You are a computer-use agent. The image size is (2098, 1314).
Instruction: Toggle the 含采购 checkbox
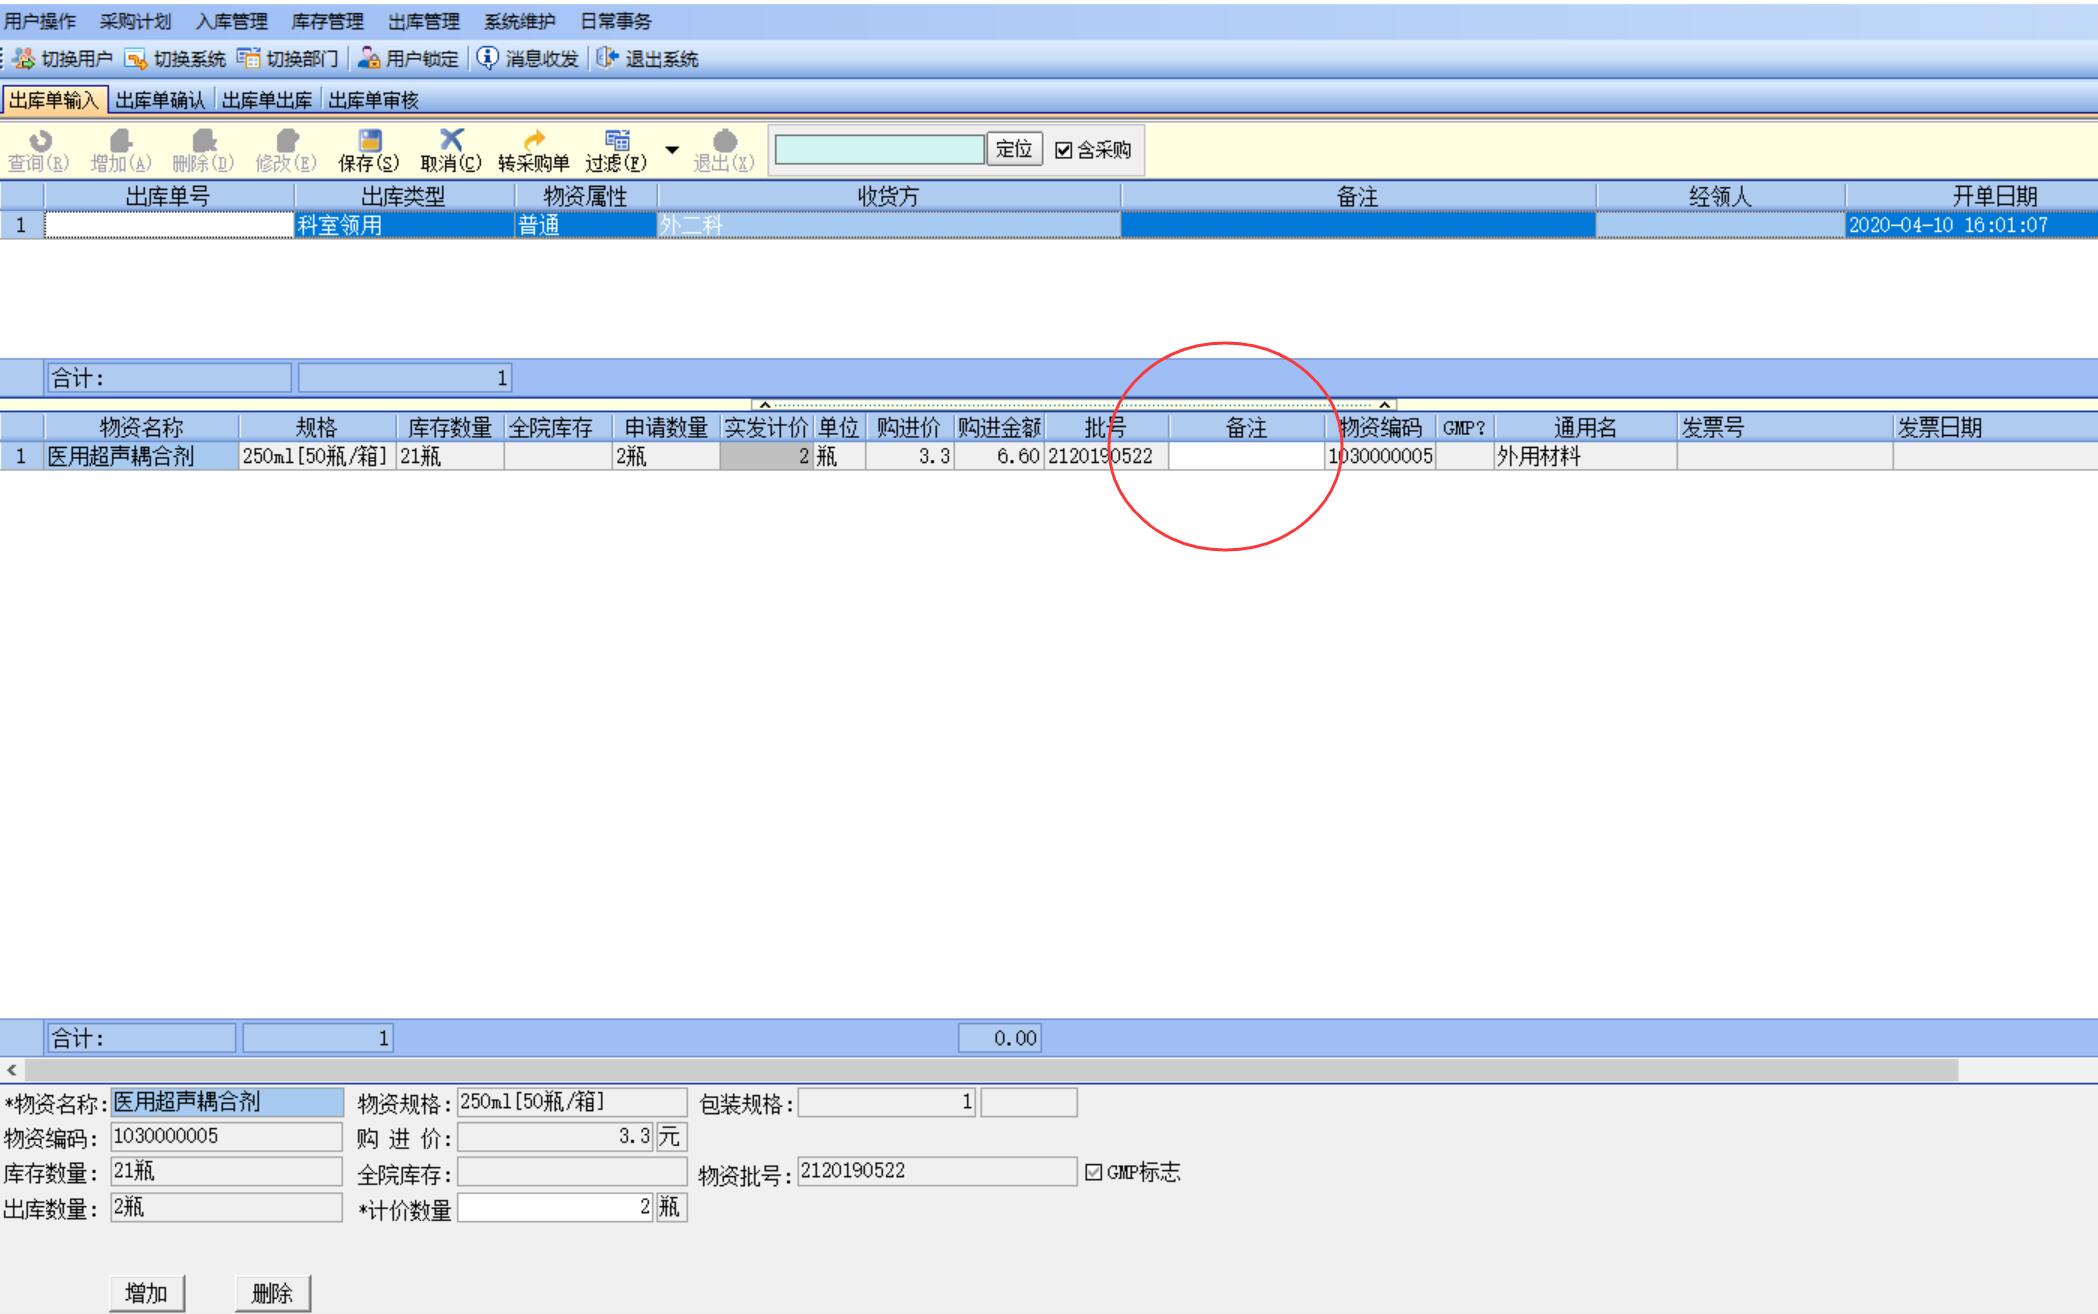(x=1064, y=150)
